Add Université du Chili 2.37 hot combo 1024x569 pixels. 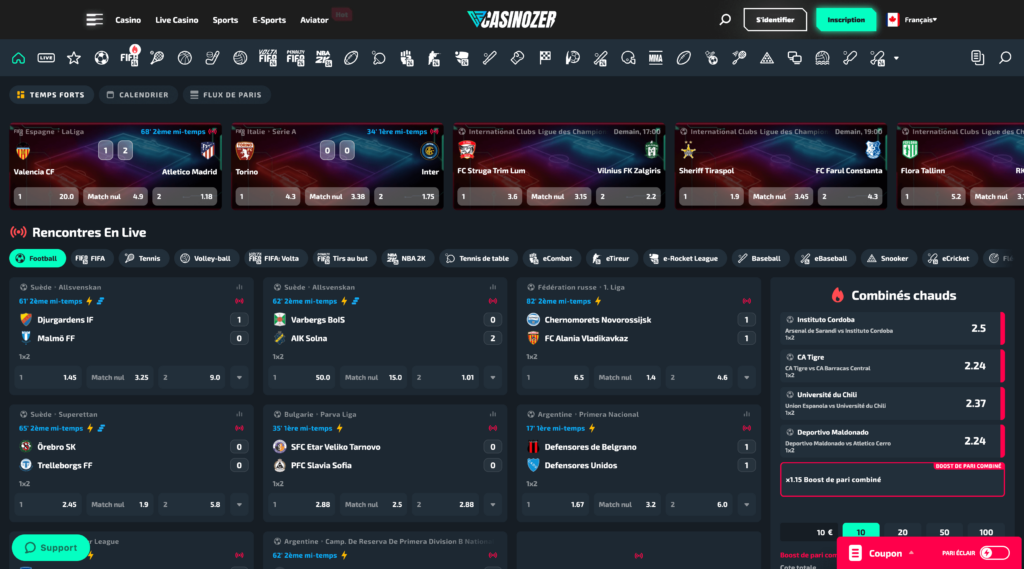[892, 403]
